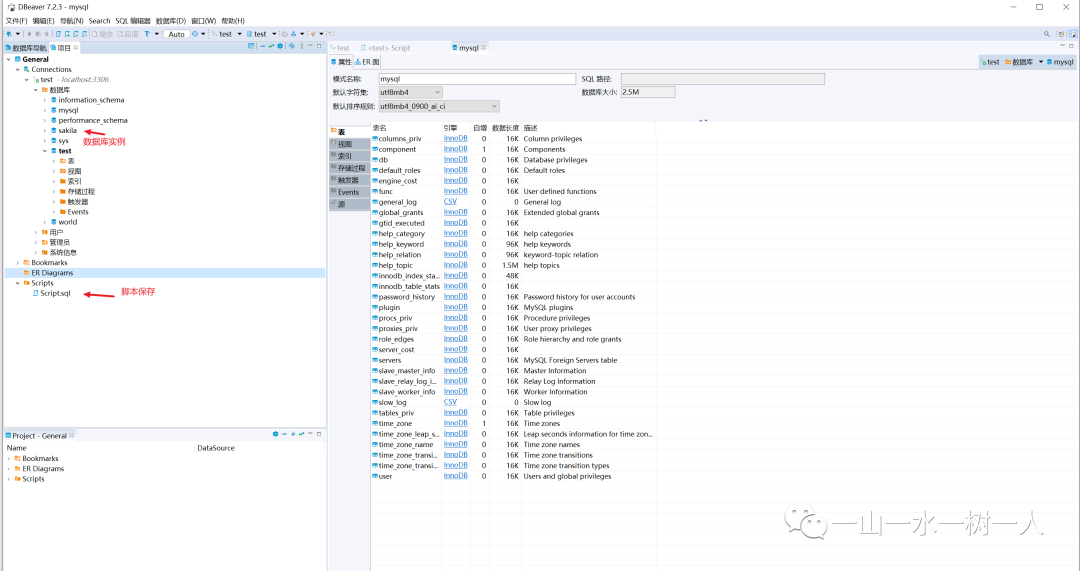The width and height of the screenshot is (1080, 571).
Task: Select the slave_master_info table row
Action: pyautogui.click(x=512, y=371)
